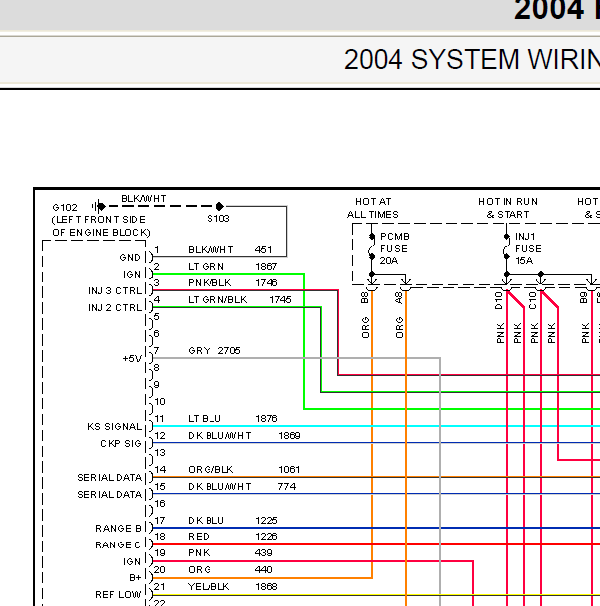The image size is (600, 606).
Task: Click the S103 splice label
Action: pyautogui.click(x=218, y=219)
